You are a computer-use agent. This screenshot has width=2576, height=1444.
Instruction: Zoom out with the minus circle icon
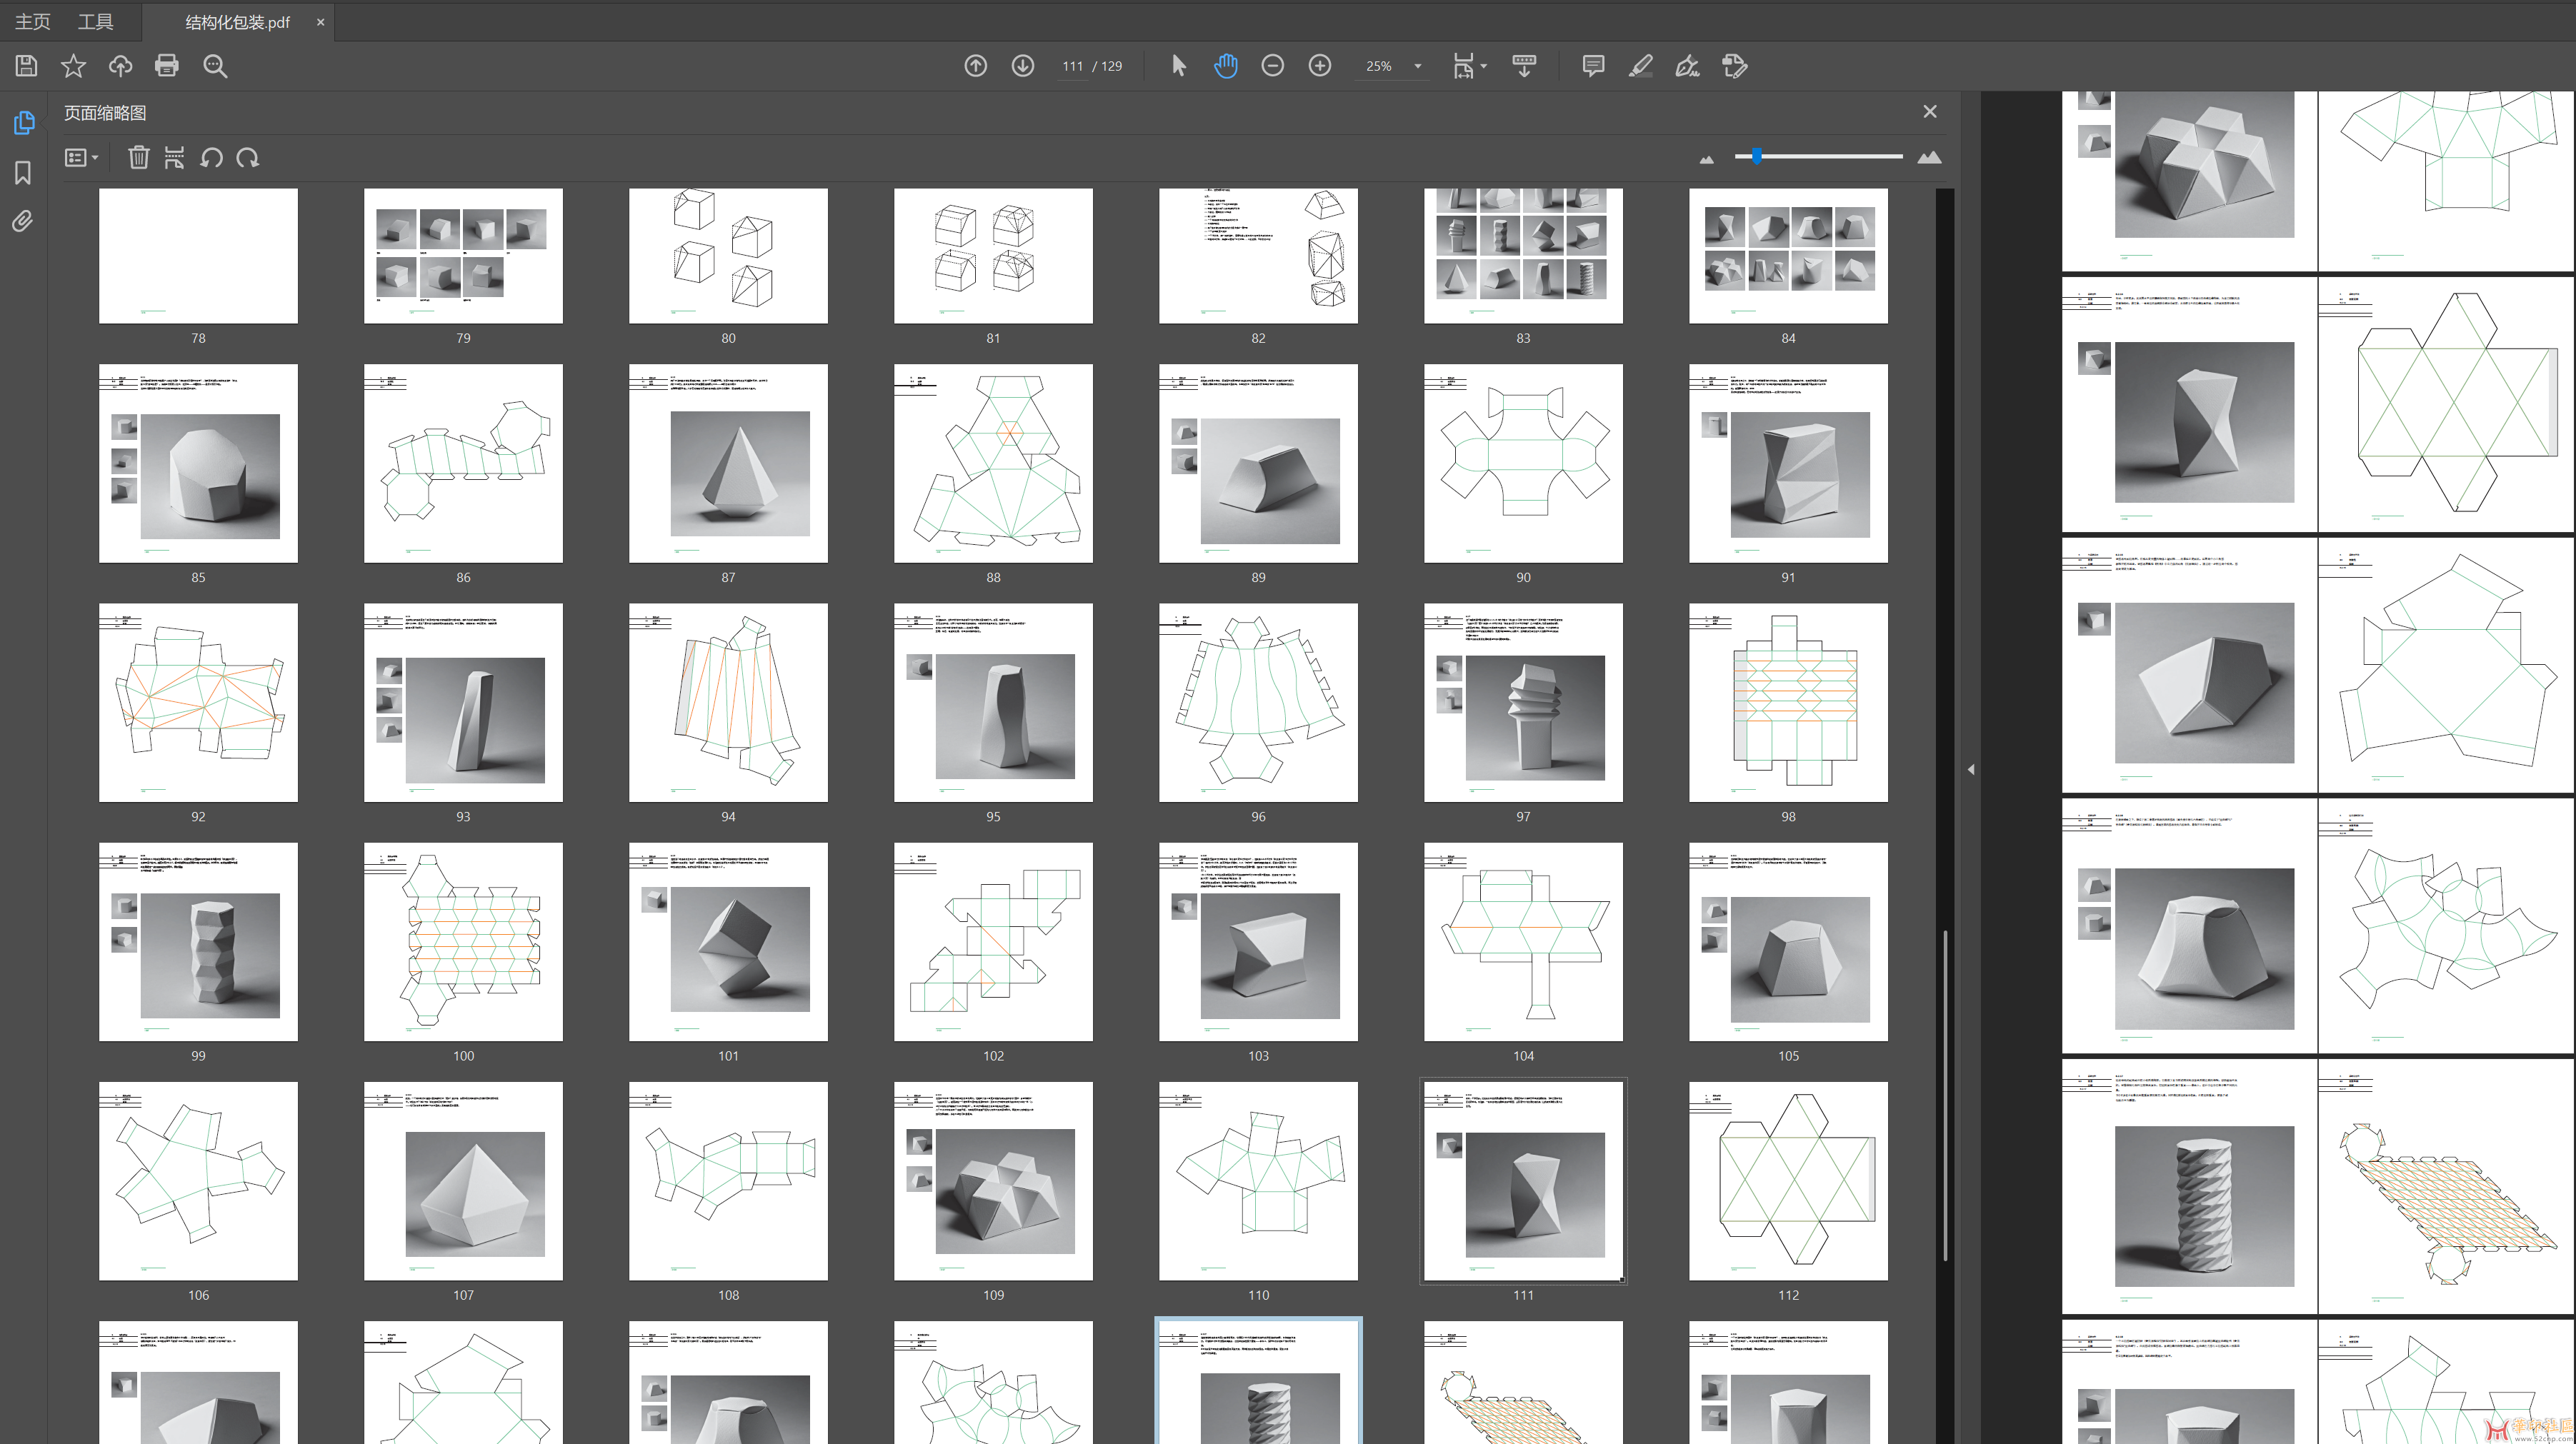[x=1273, y=66]
